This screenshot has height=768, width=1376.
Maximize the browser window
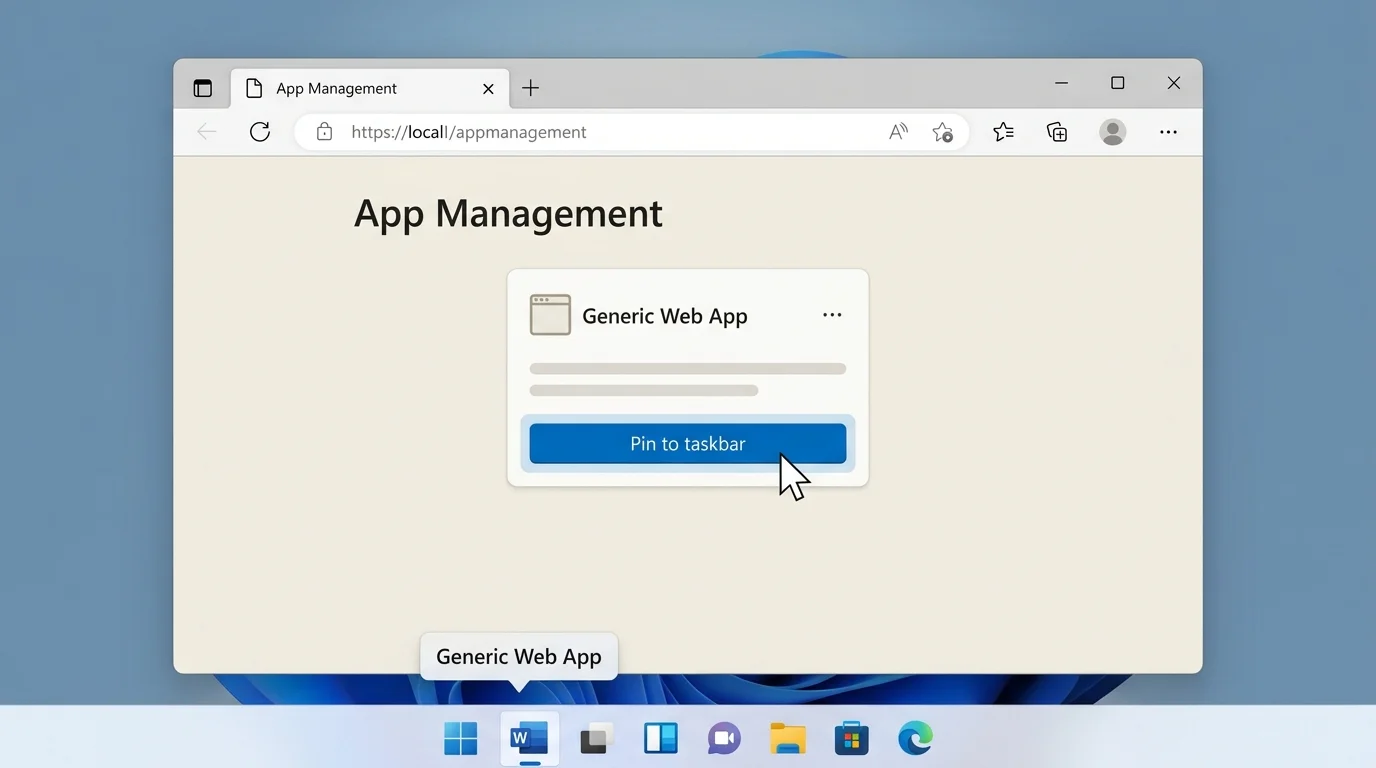coord(1118,84)
